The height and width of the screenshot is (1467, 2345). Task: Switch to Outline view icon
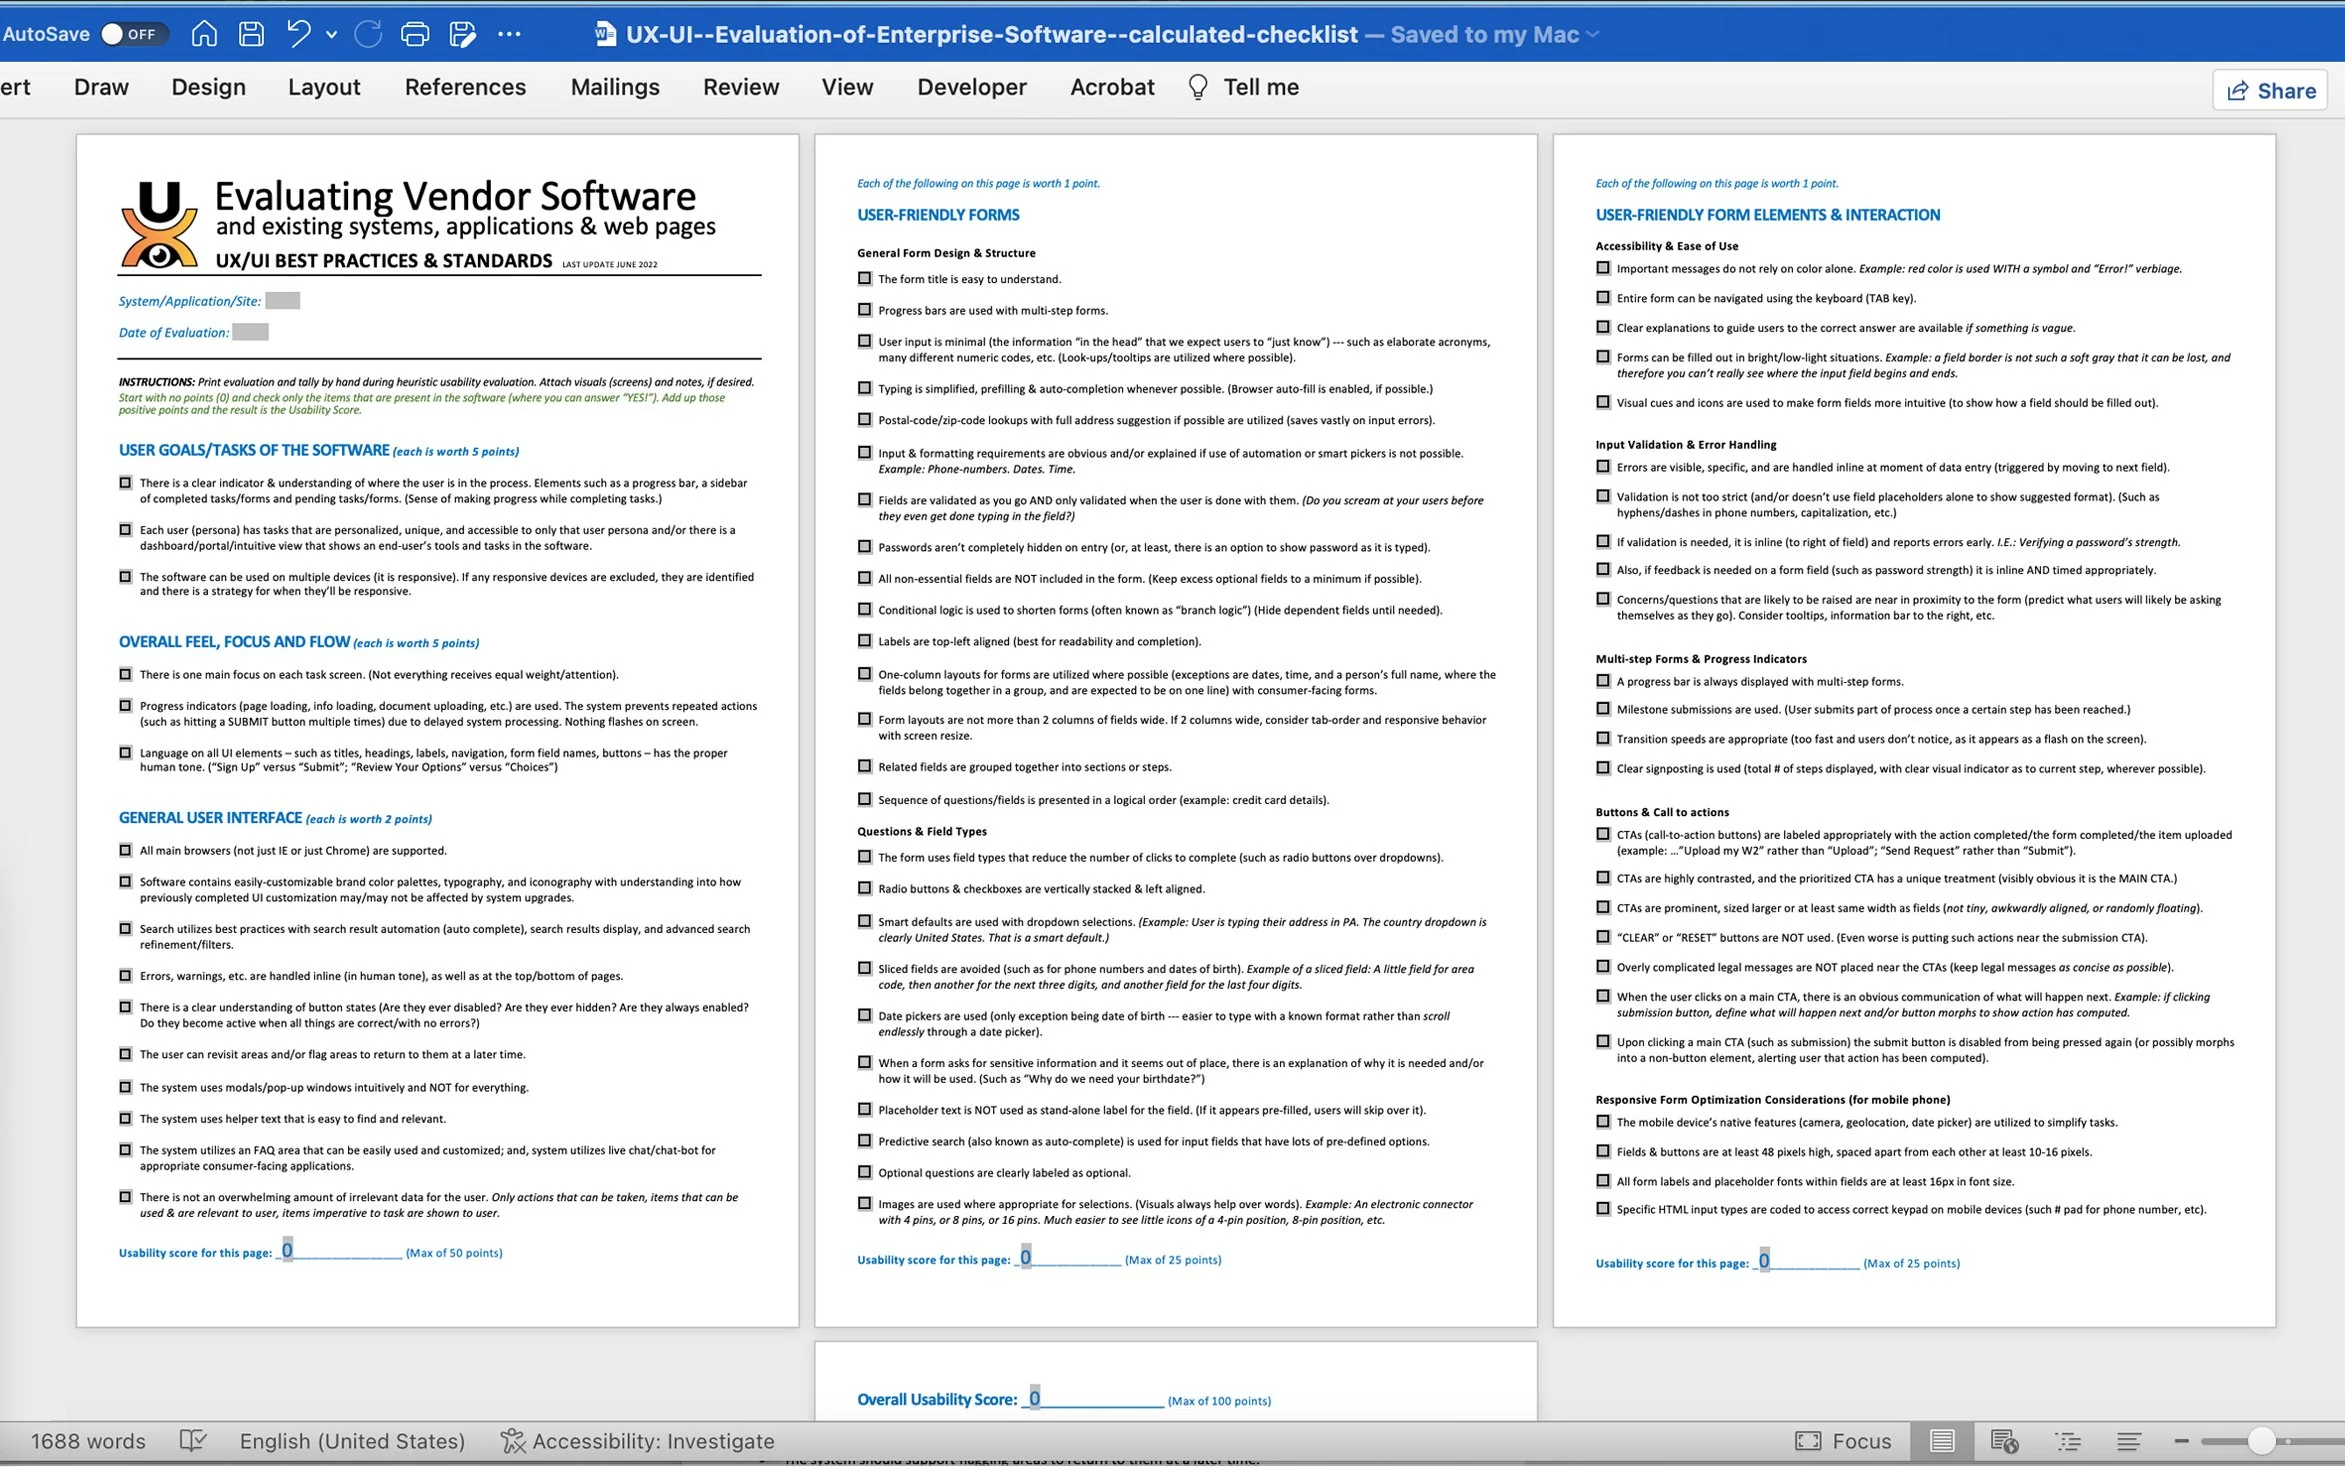[x=2067, y=1441]
